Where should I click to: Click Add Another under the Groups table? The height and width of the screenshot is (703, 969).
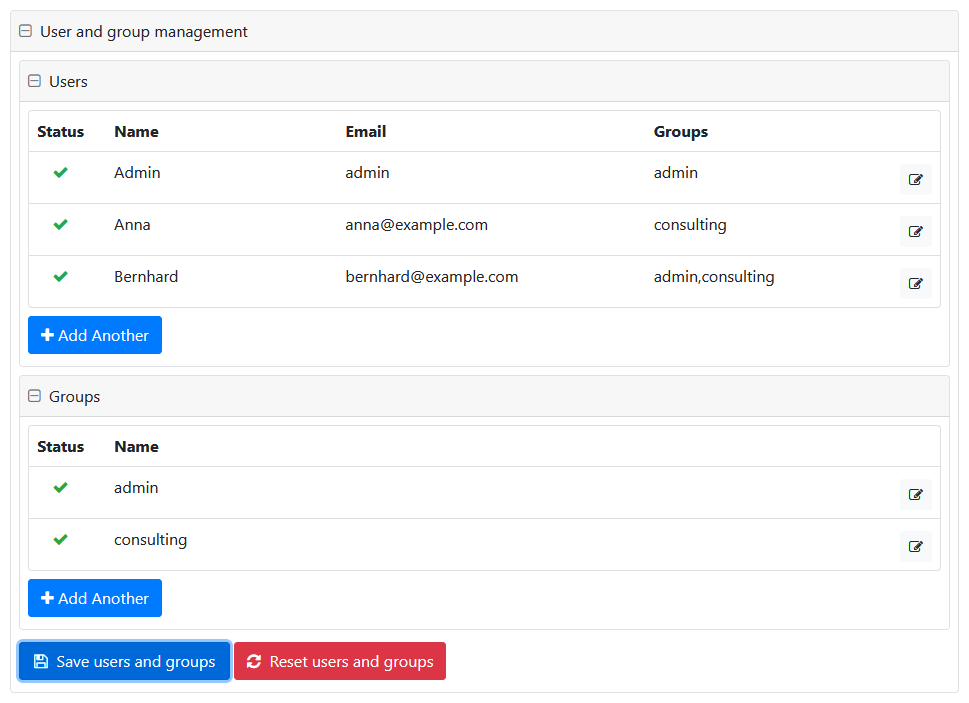coord(94,597)
